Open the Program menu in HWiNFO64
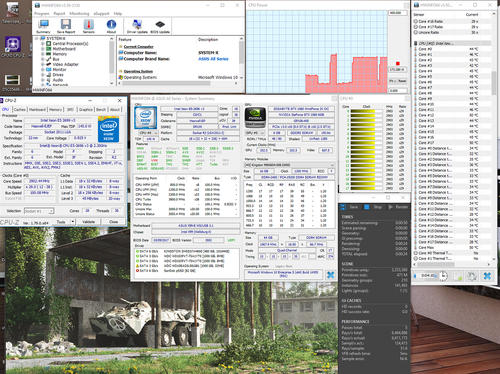The width and height of the screenshot is (500, 374). (x=42, y=14)
